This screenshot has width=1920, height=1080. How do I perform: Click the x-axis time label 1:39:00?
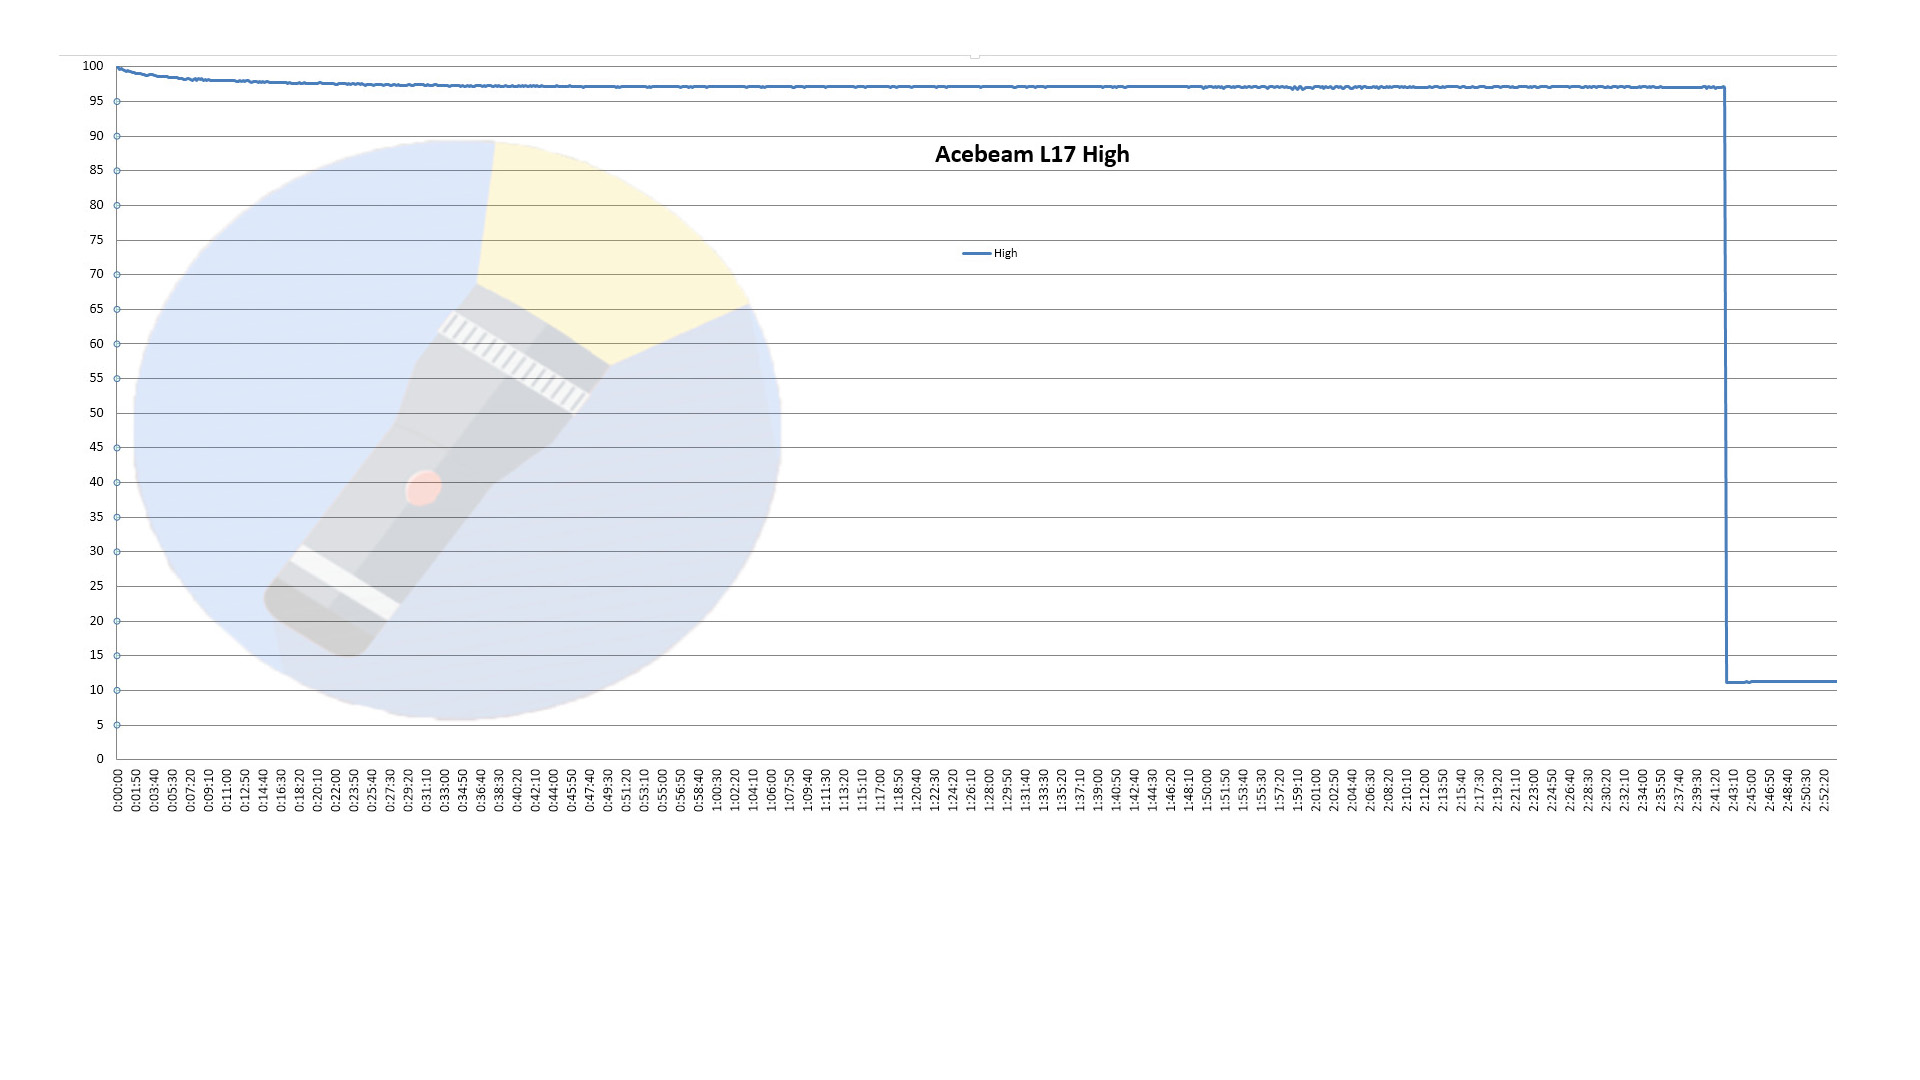[1098, 790]
